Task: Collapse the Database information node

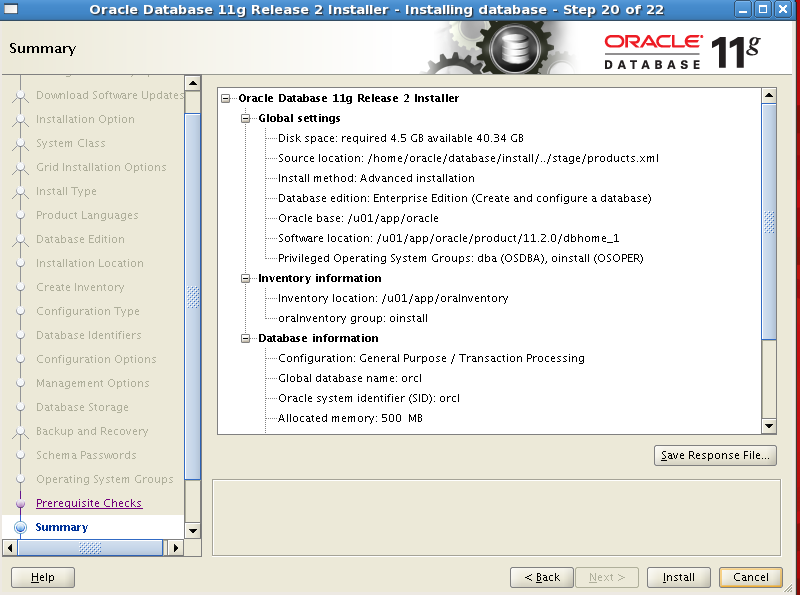Action: click(245, 338)
